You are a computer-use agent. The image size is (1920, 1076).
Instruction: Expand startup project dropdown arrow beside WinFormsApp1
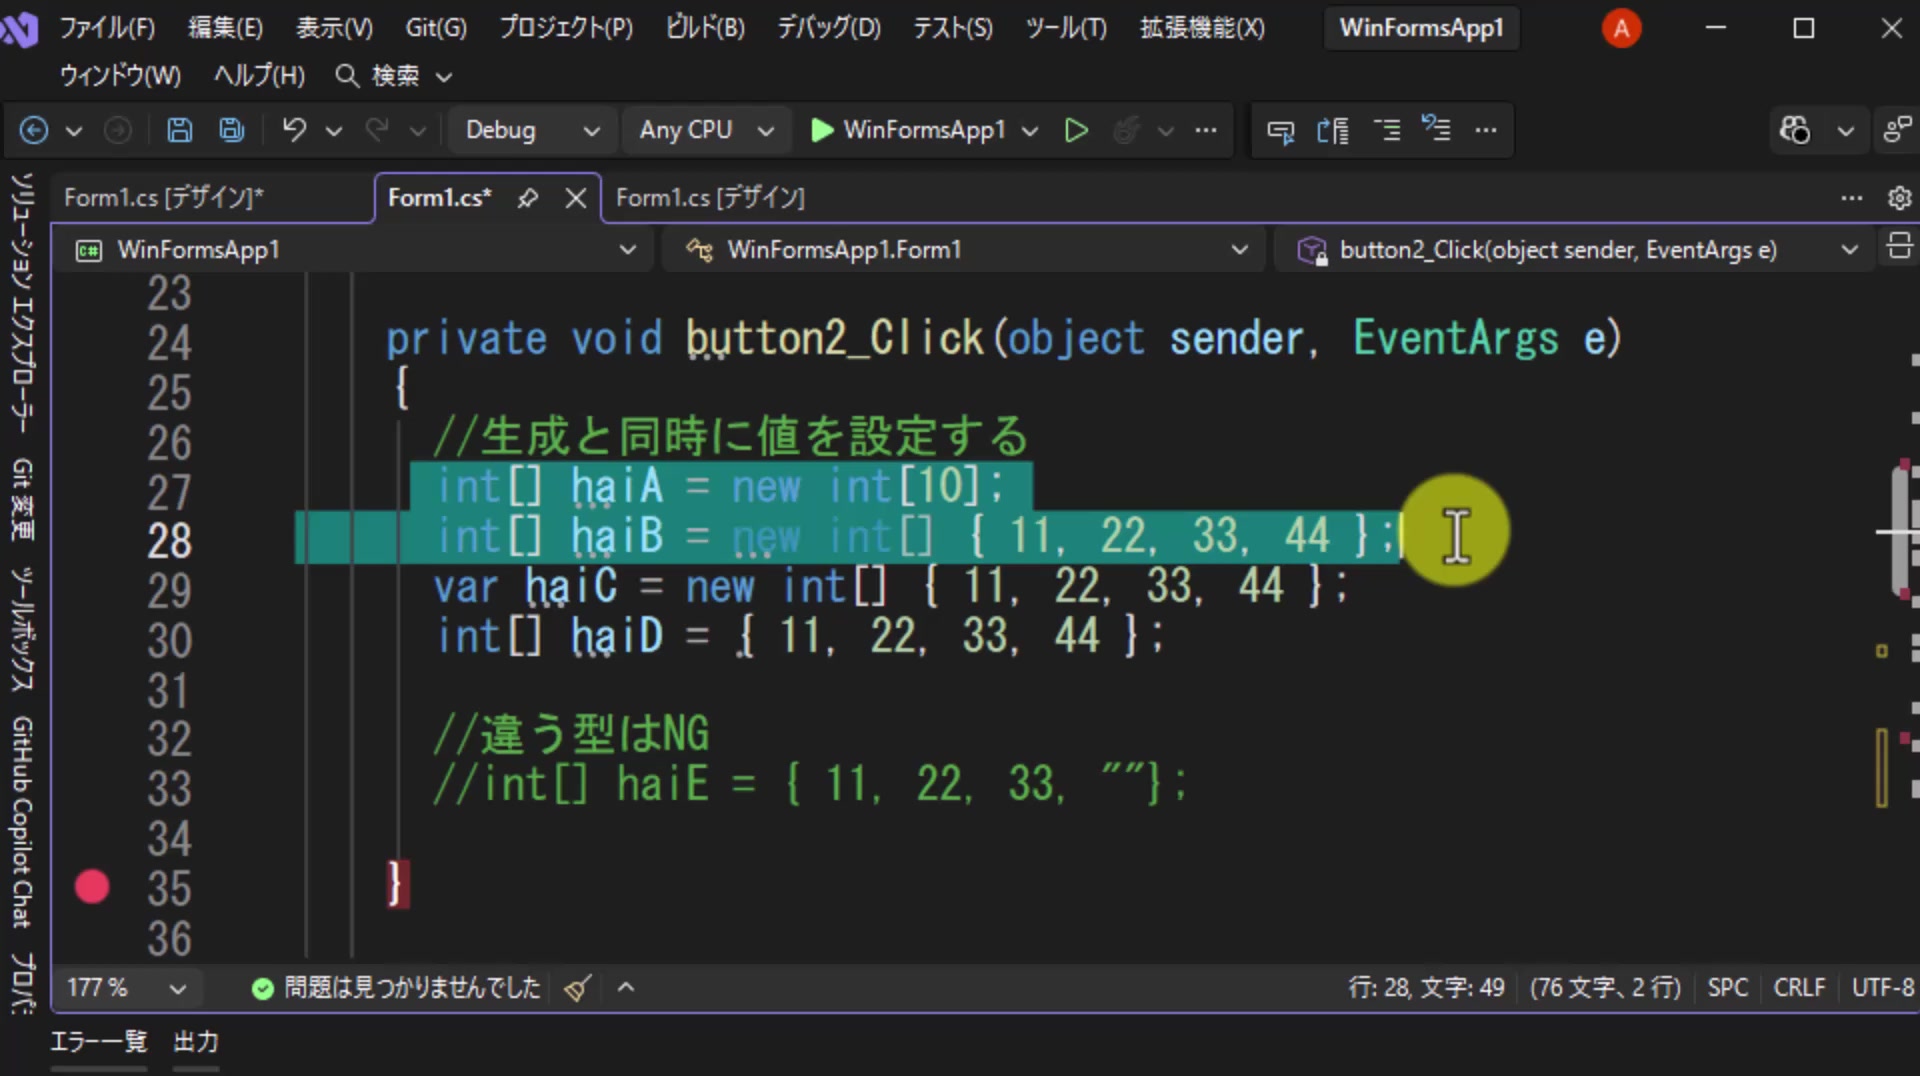click(x=1030, y=131)
